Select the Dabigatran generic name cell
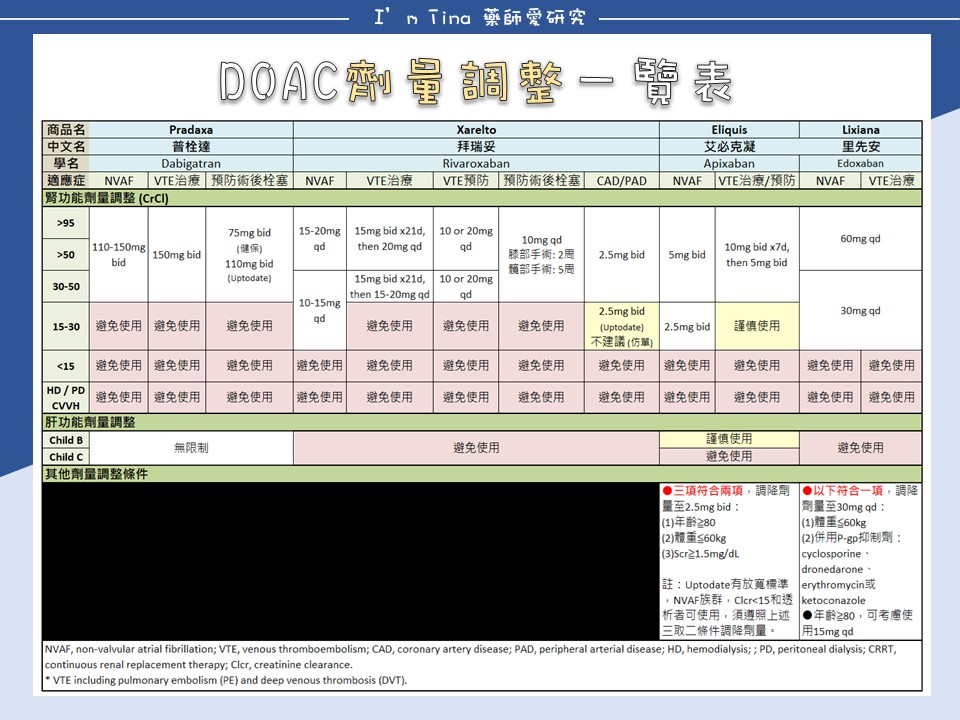This screenshot has width=960, height=720. [x=190, y=161]
